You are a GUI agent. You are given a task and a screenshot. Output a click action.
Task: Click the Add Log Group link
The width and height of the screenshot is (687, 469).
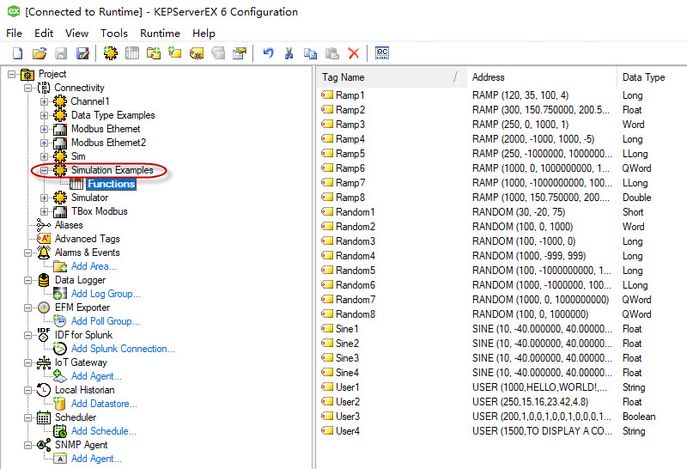click(106, 294)
